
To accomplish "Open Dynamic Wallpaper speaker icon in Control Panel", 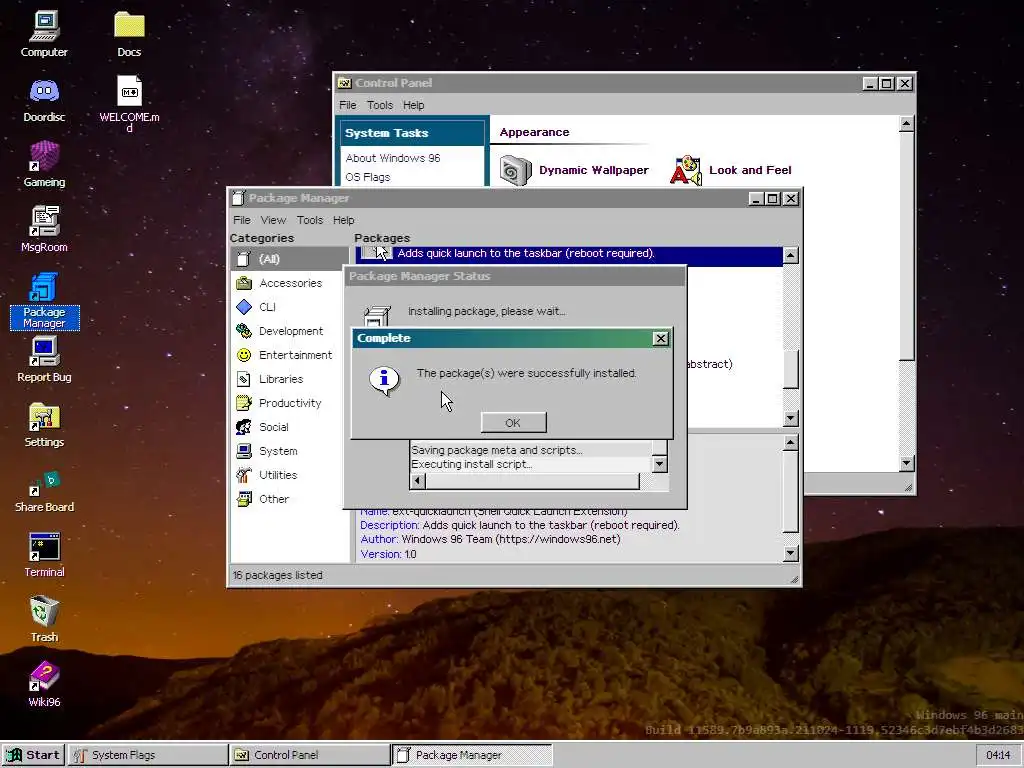I will [x=515, y=170].
